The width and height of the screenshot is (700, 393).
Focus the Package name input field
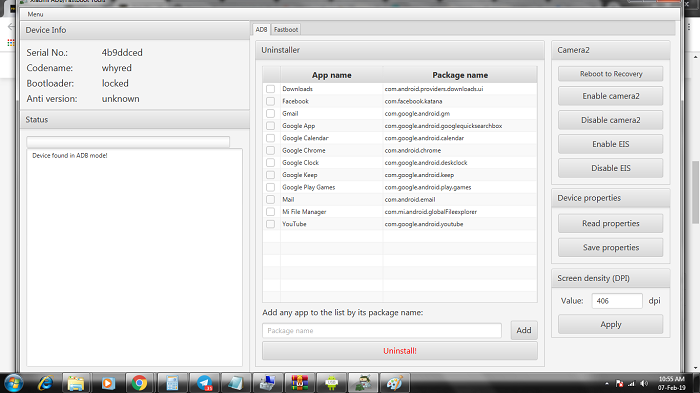click(x=382, y=330)
